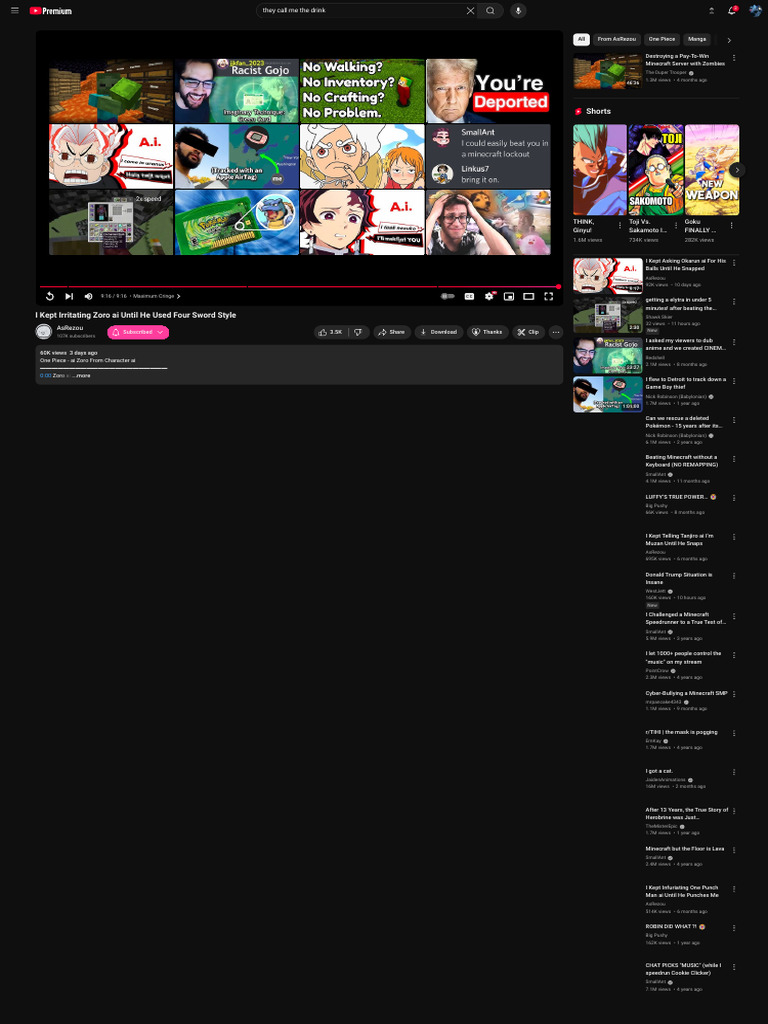Image resolution: width=768 pixels, height=1024 pixels.
Task: Start voice search with microphone
Action: (x=519, y=10)
